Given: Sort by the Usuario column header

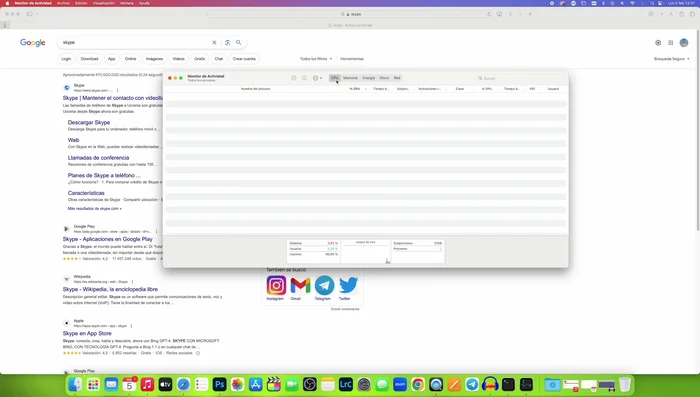Looking at the screenshot, I should click(553, 89).
